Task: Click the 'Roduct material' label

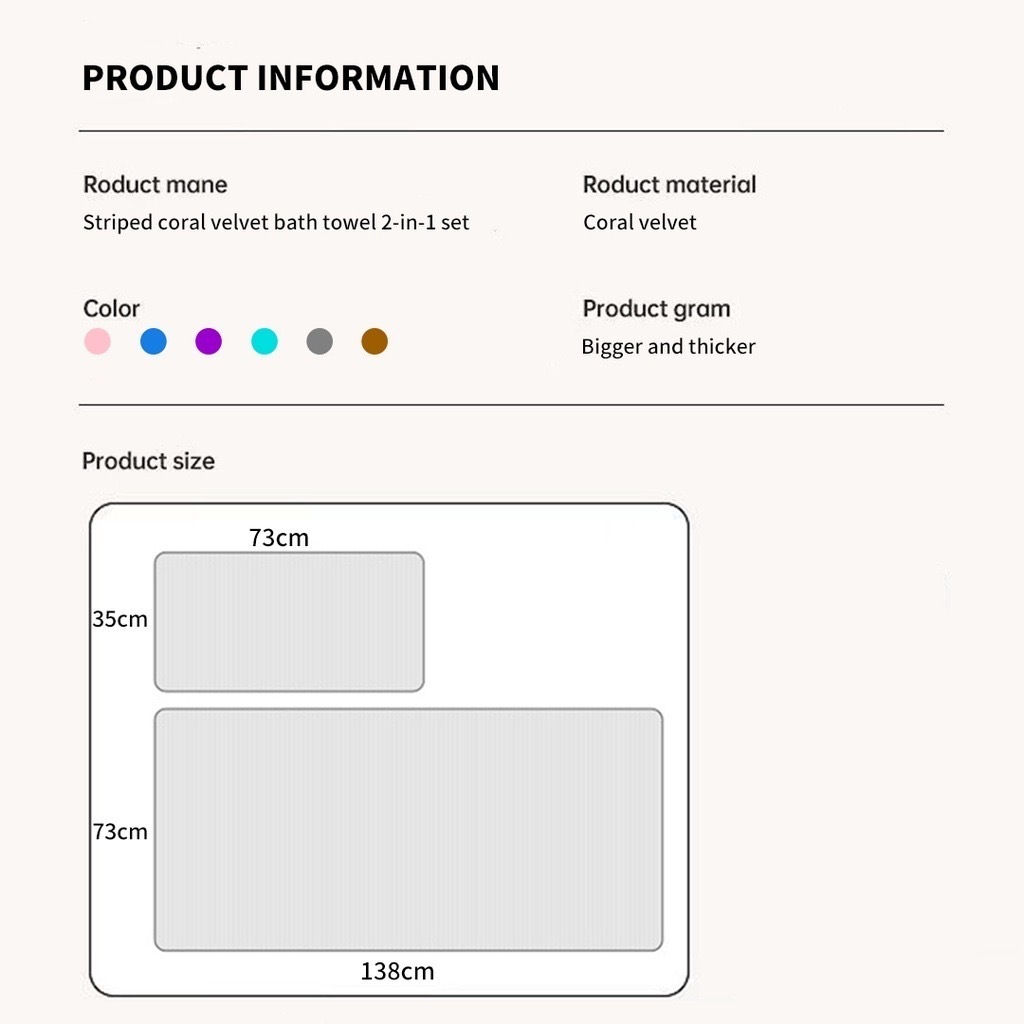Action: pos(669,185)
